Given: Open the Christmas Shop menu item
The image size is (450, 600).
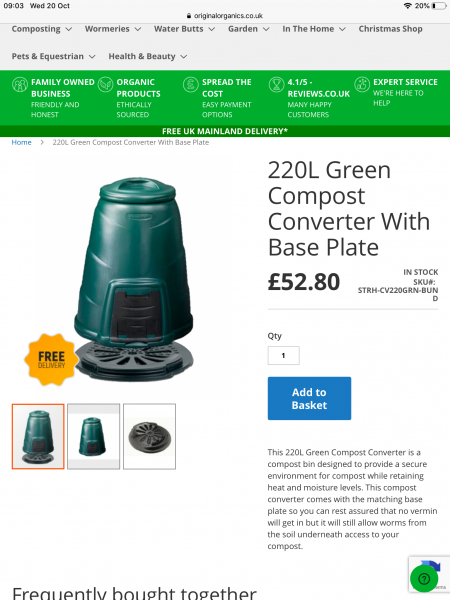Looking at the screenshot, I should 390,29.
